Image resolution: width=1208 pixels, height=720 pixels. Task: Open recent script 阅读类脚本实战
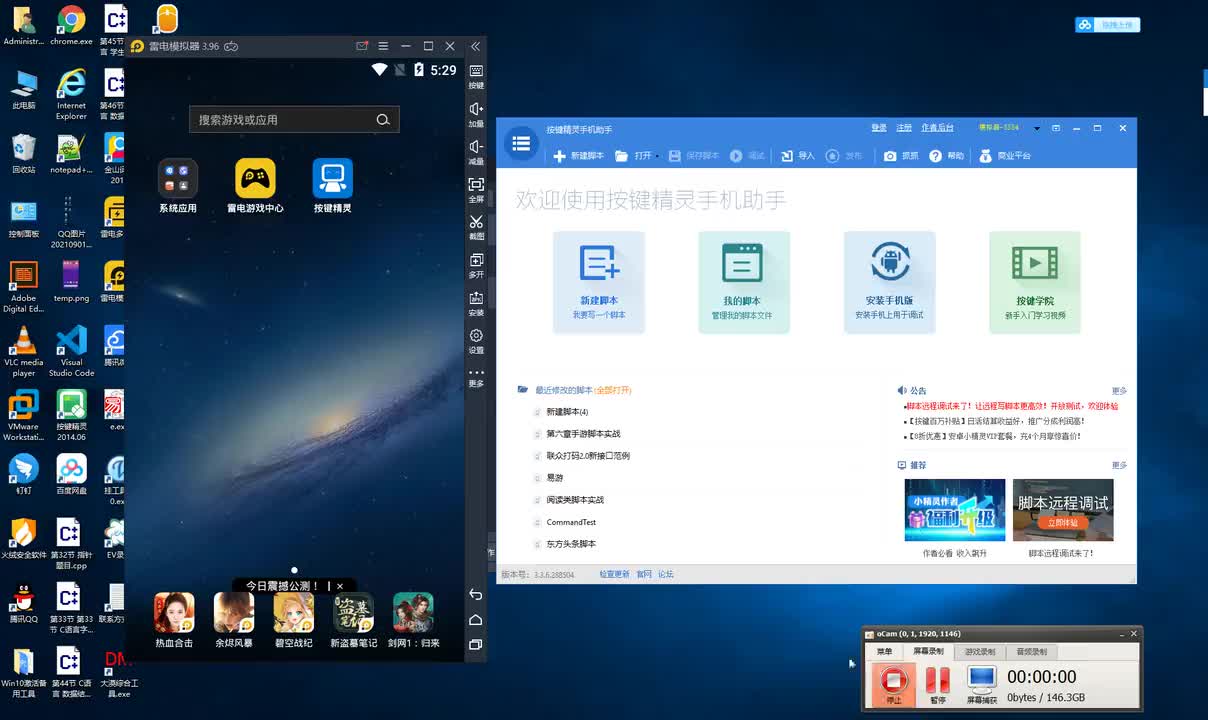point(575,500)
